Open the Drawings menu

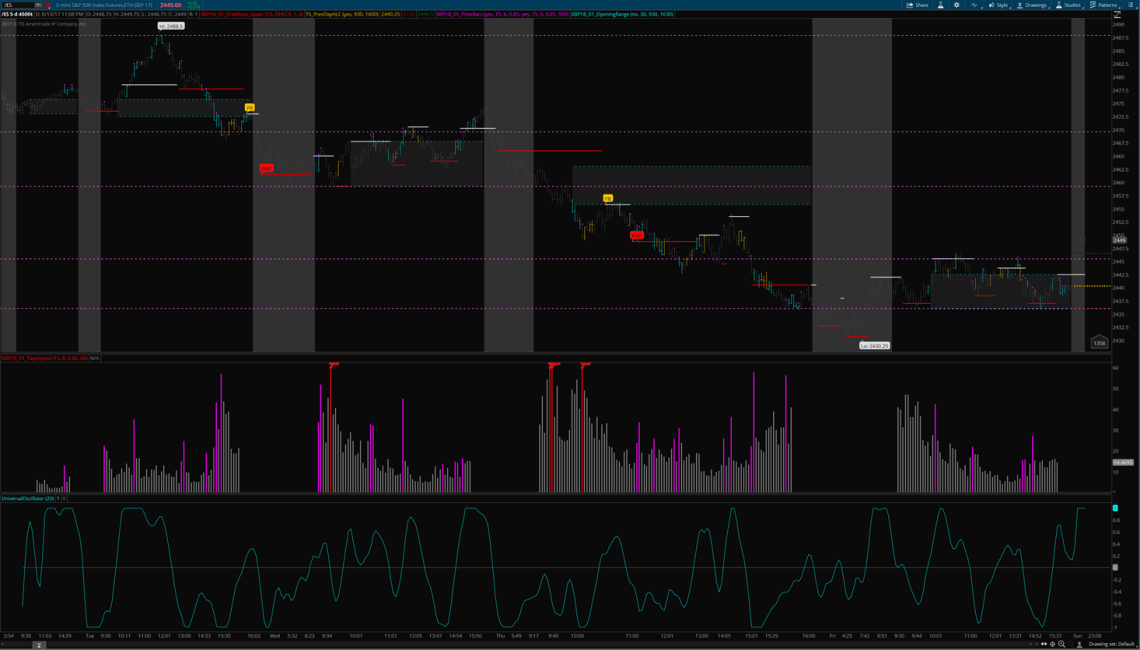coord(1032,5)
